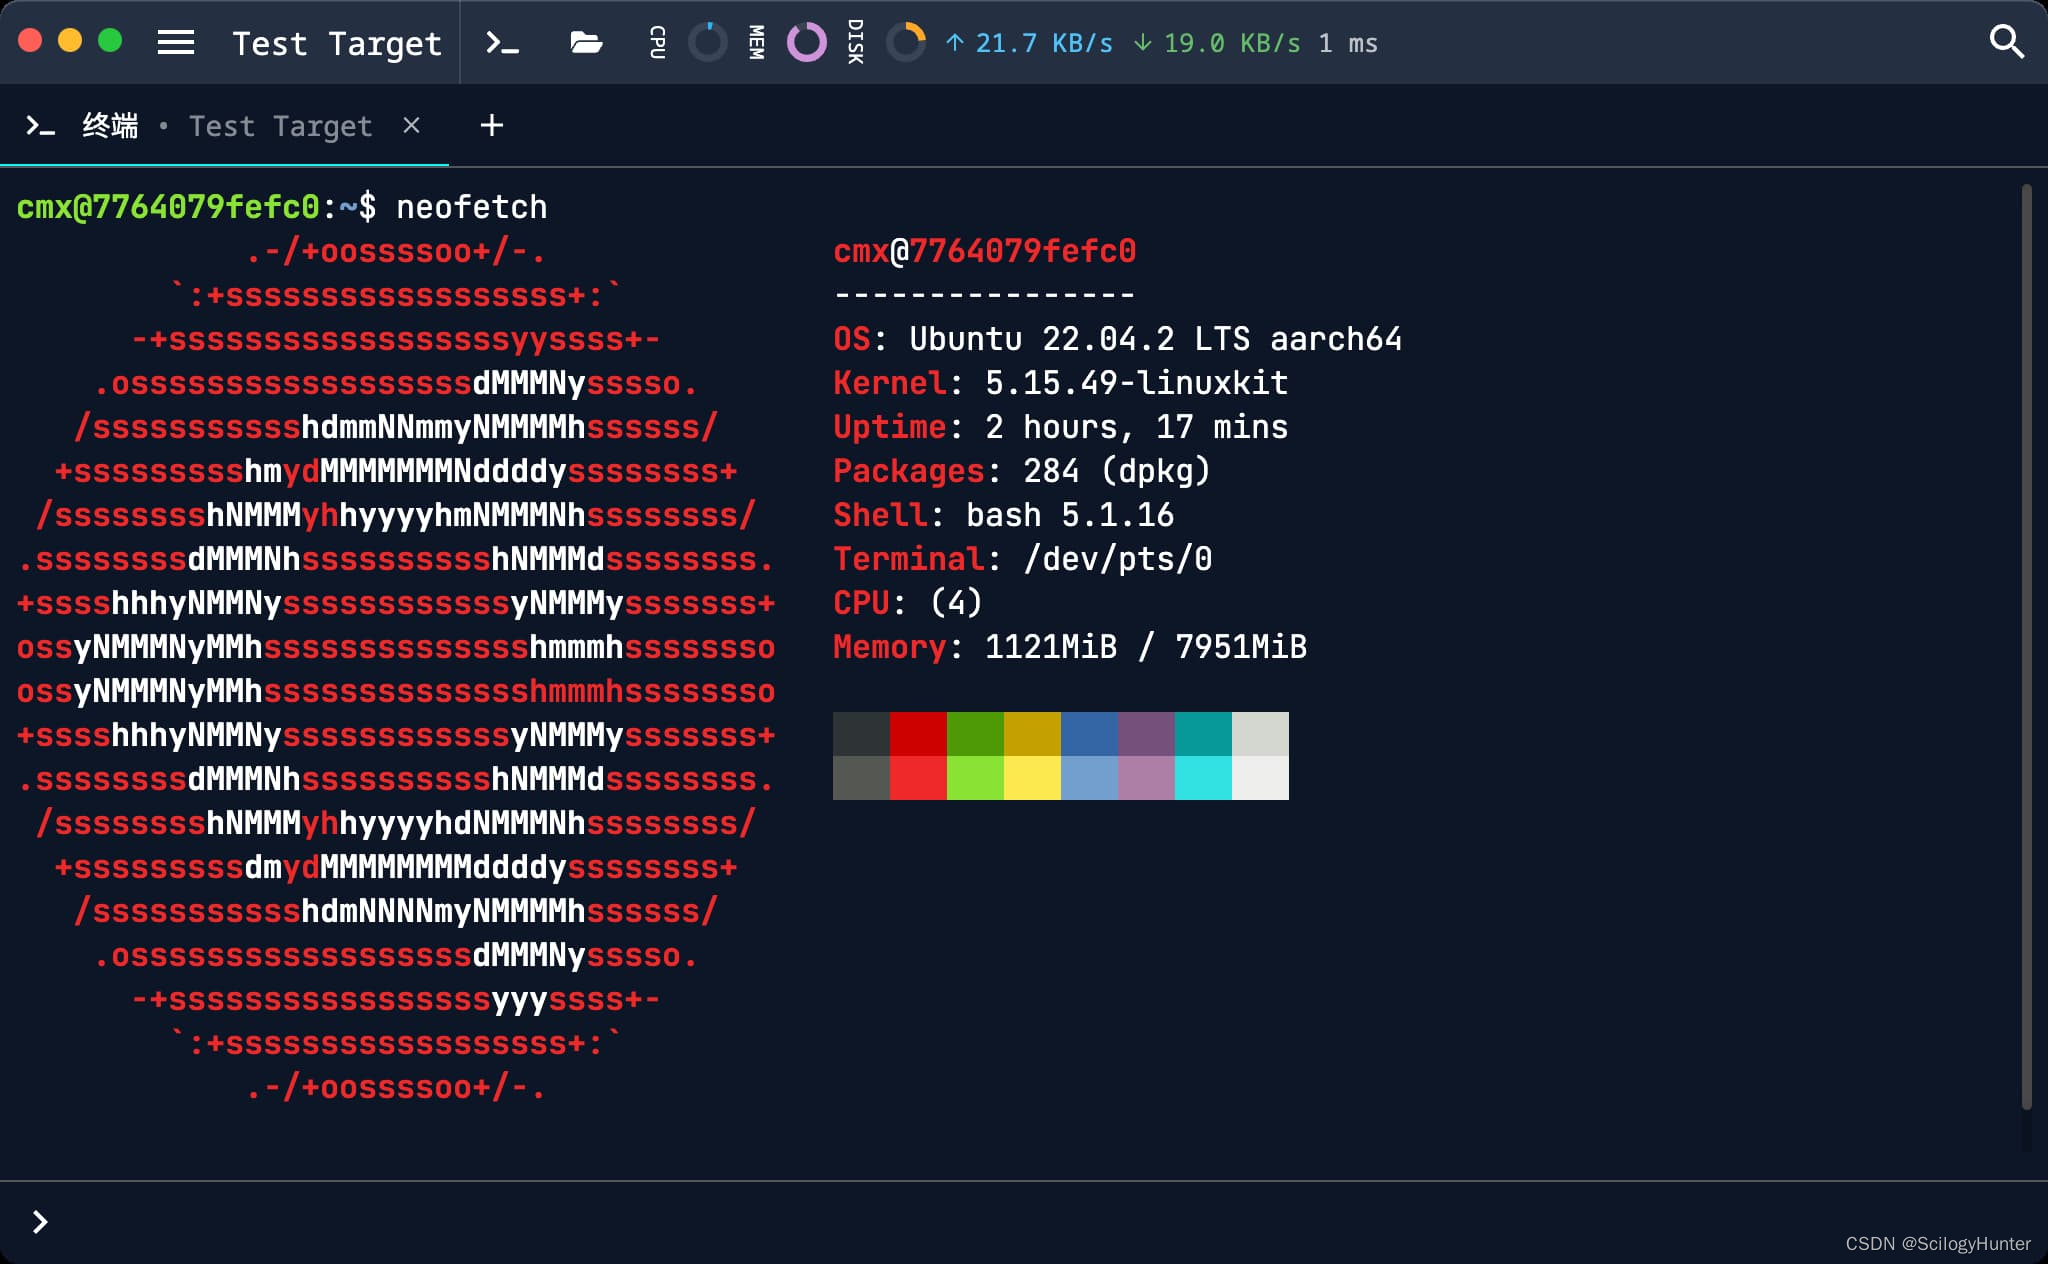Click the light purple color block, bottom row
Viewport: 2048px width, 1264px height.
point(1146,778)
